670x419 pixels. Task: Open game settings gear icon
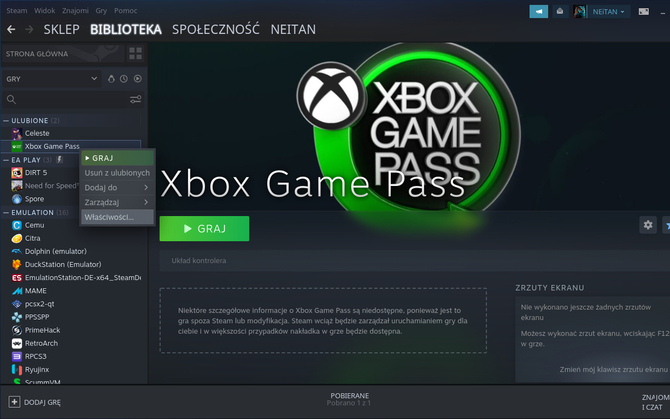[648, 225]
